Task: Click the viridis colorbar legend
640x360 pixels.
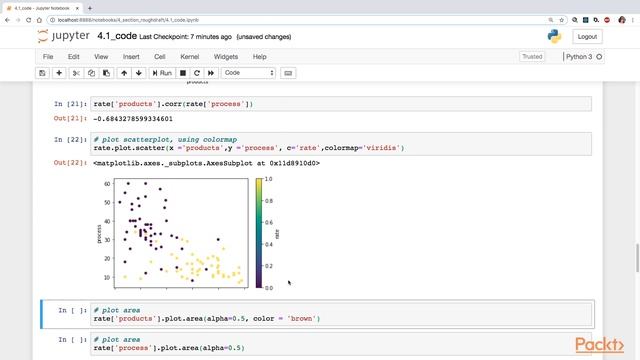Action: click(259, 233)
